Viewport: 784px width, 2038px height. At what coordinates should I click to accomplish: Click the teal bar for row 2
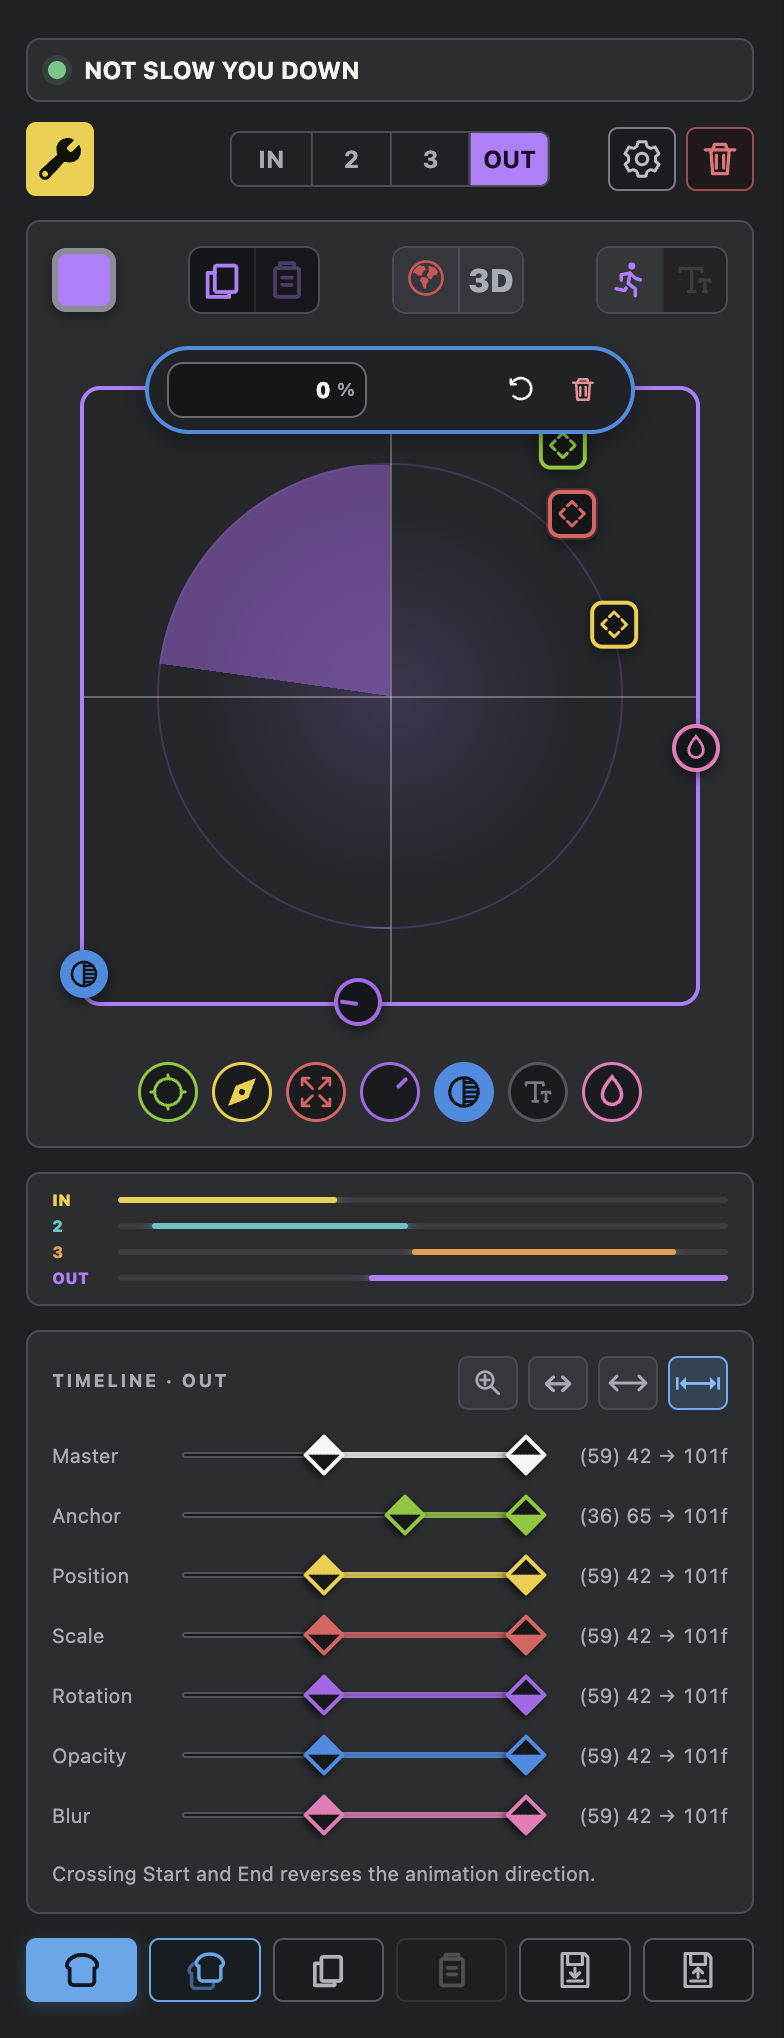click(x=280, y=1226)
